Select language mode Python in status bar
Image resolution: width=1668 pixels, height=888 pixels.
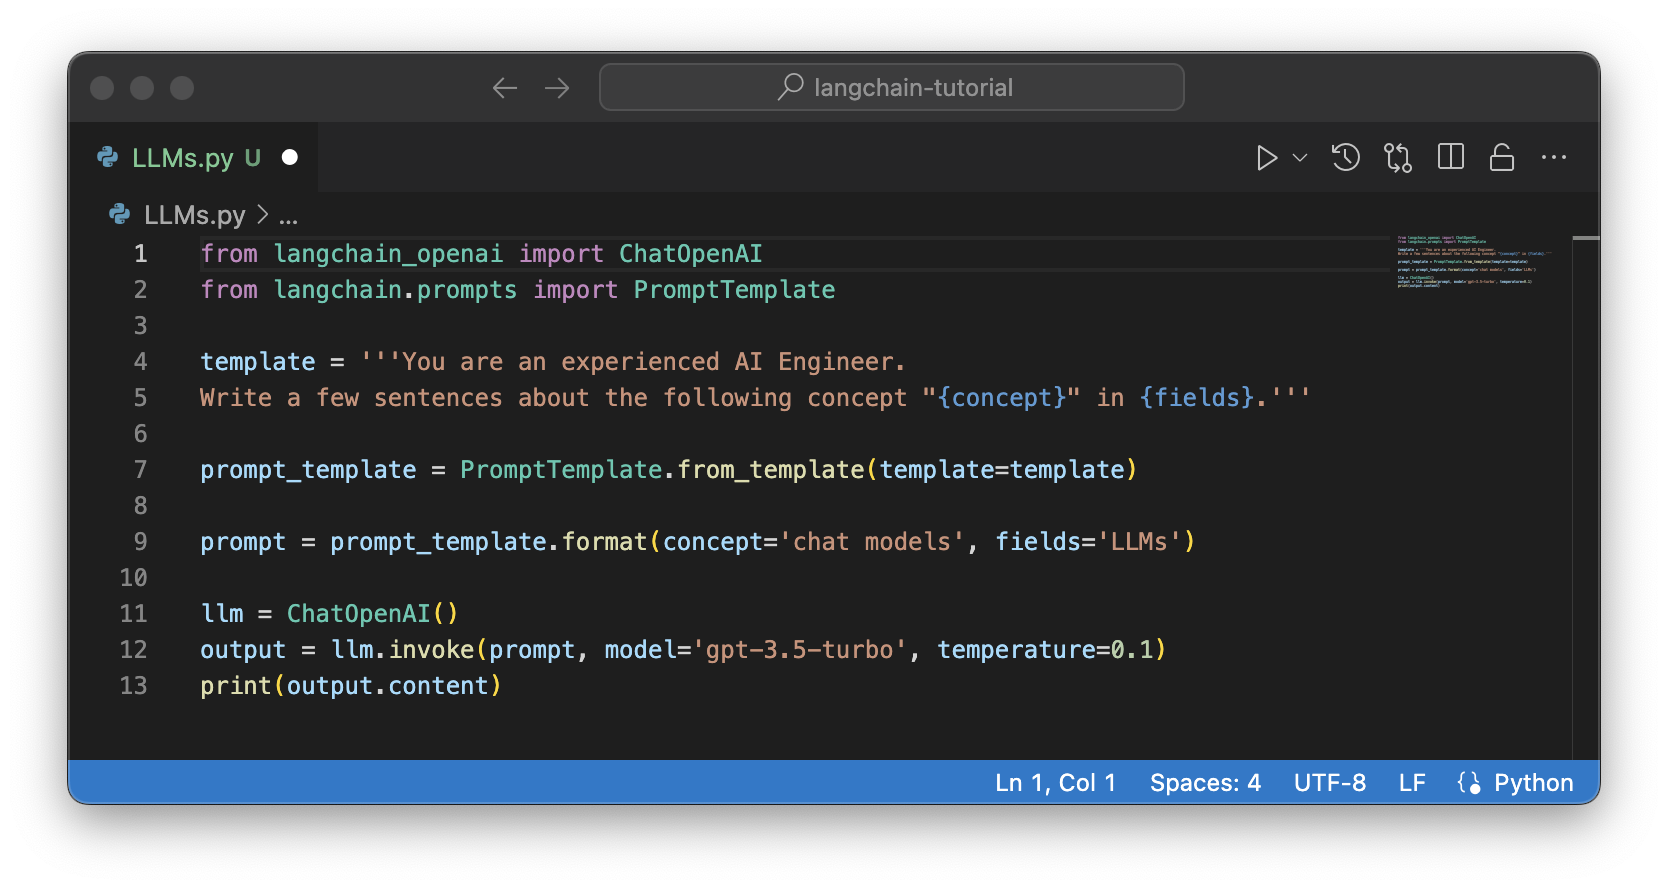point(1534,783)
